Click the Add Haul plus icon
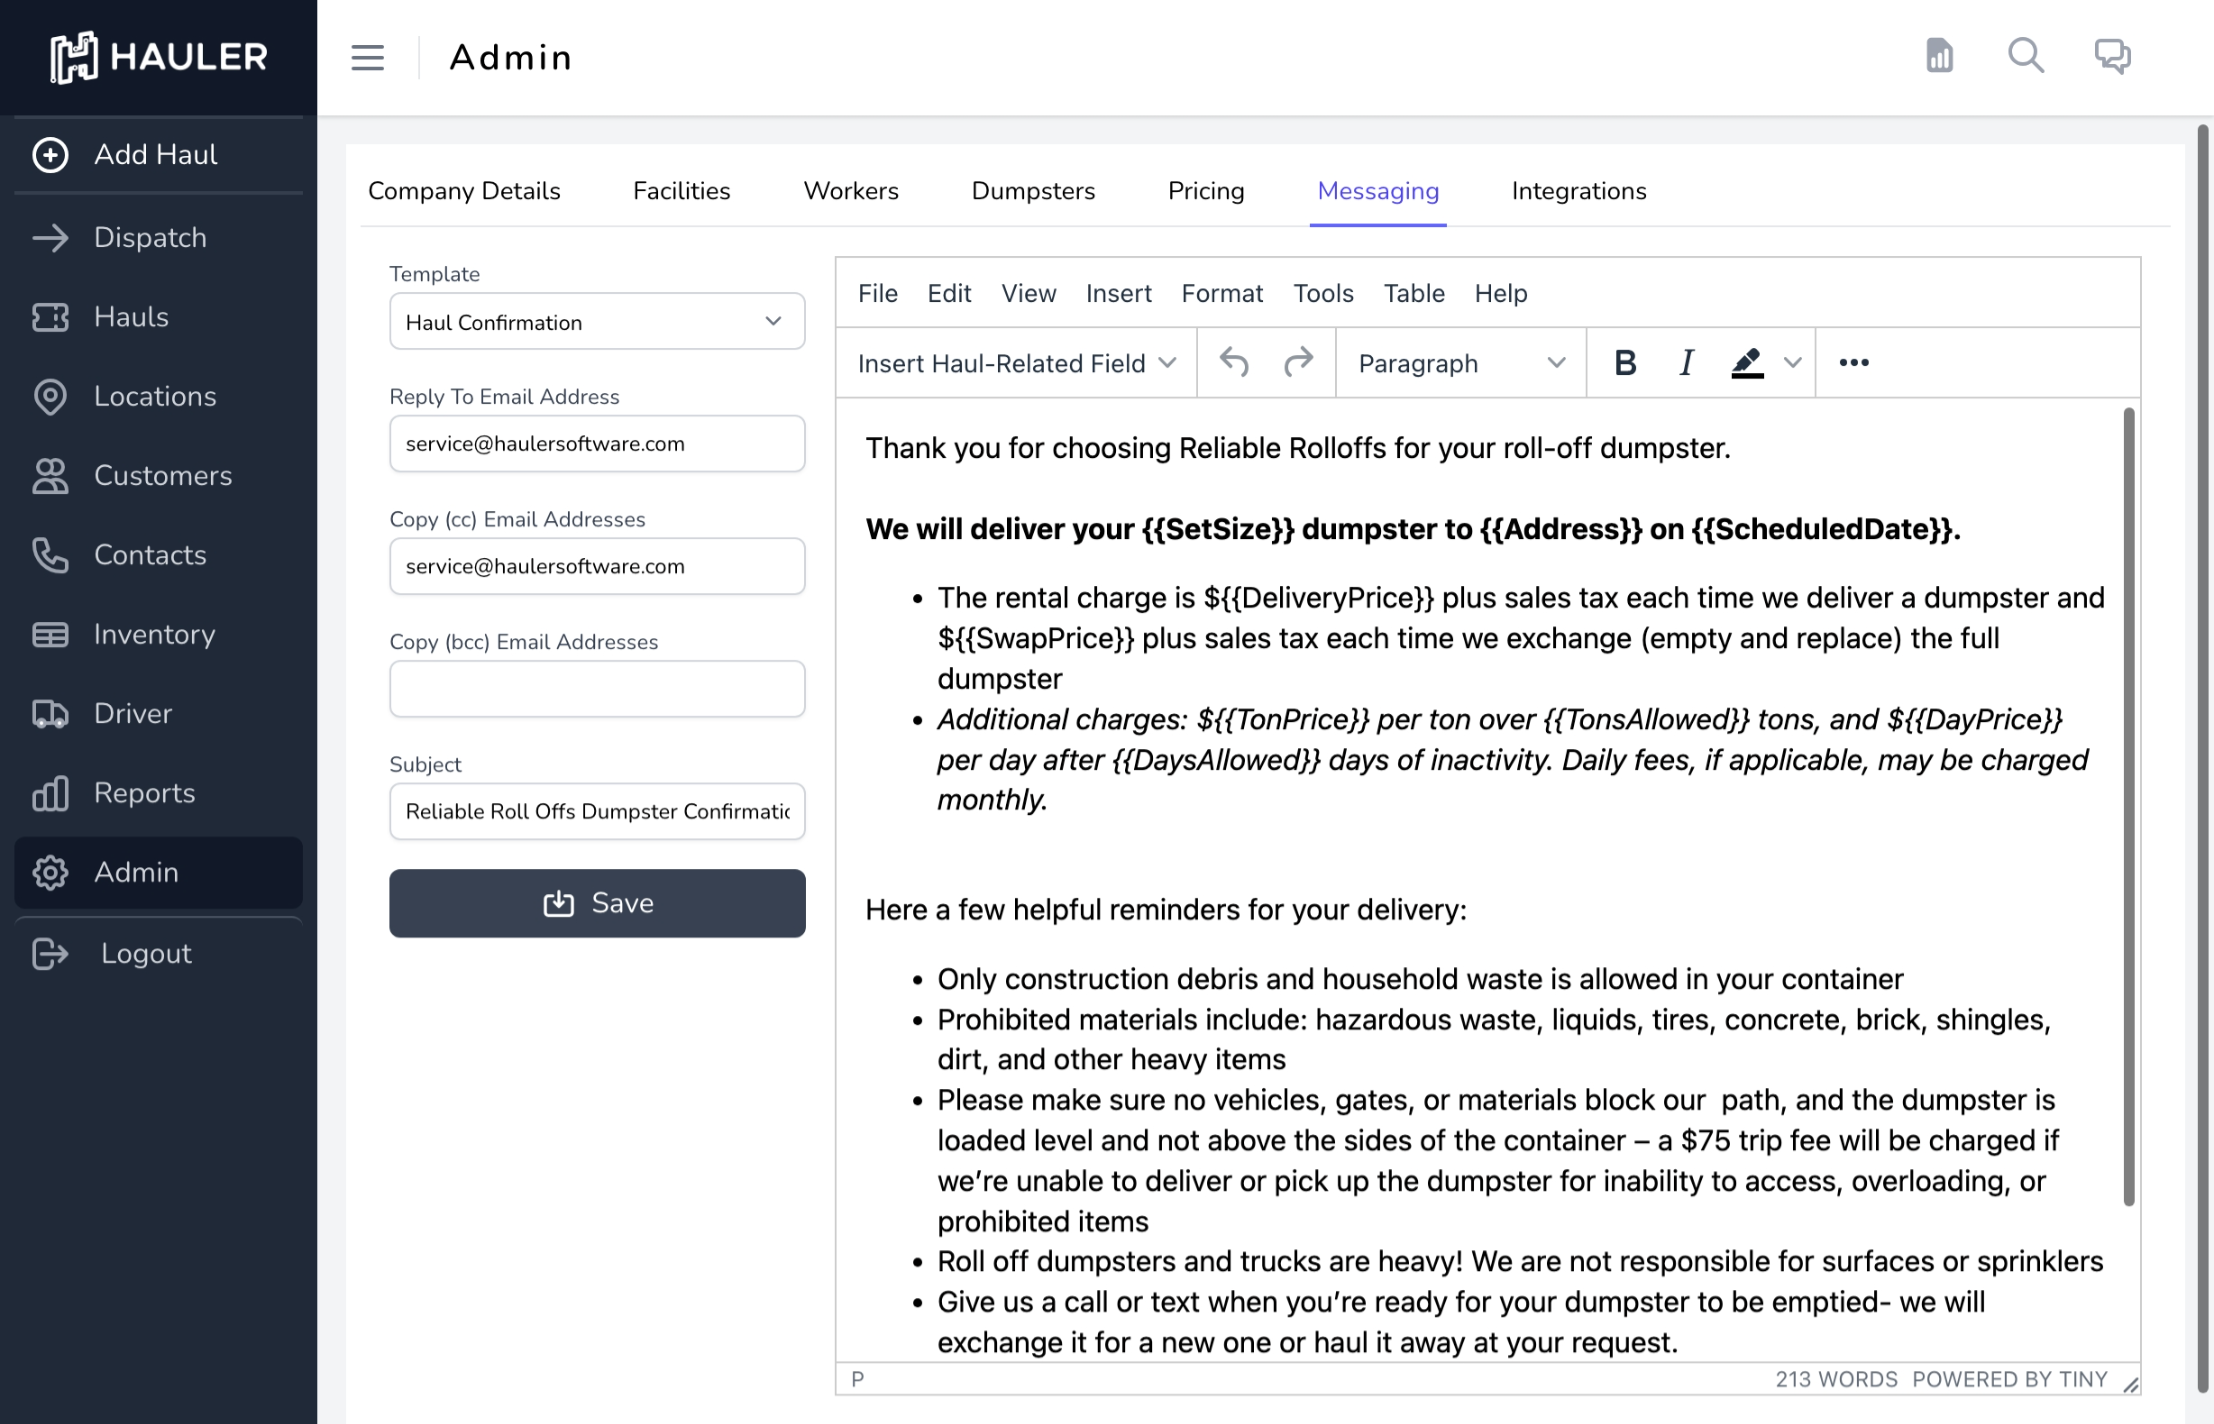Image resolution: width=2214 pixels, height=1424 pixels. (x=50, y=155)
